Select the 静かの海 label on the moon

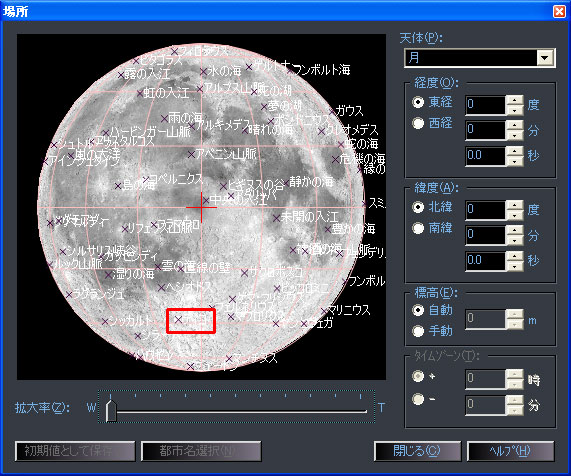coord(311,181)
